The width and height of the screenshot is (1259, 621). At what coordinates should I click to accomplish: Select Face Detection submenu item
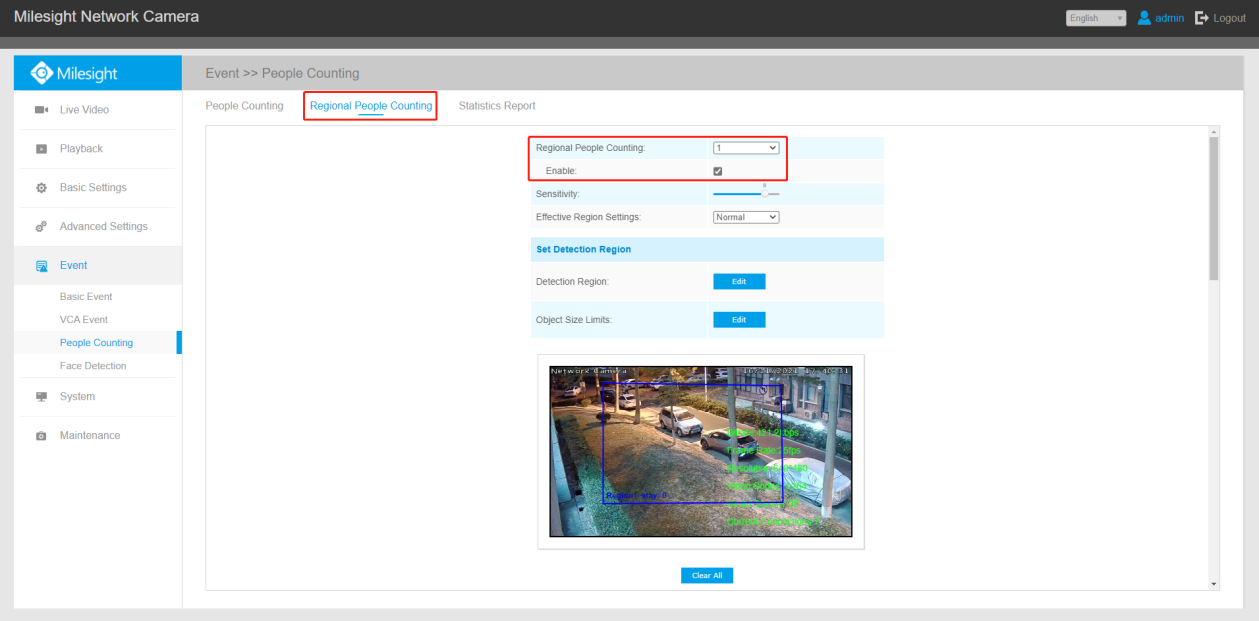[x=93, y=366]
